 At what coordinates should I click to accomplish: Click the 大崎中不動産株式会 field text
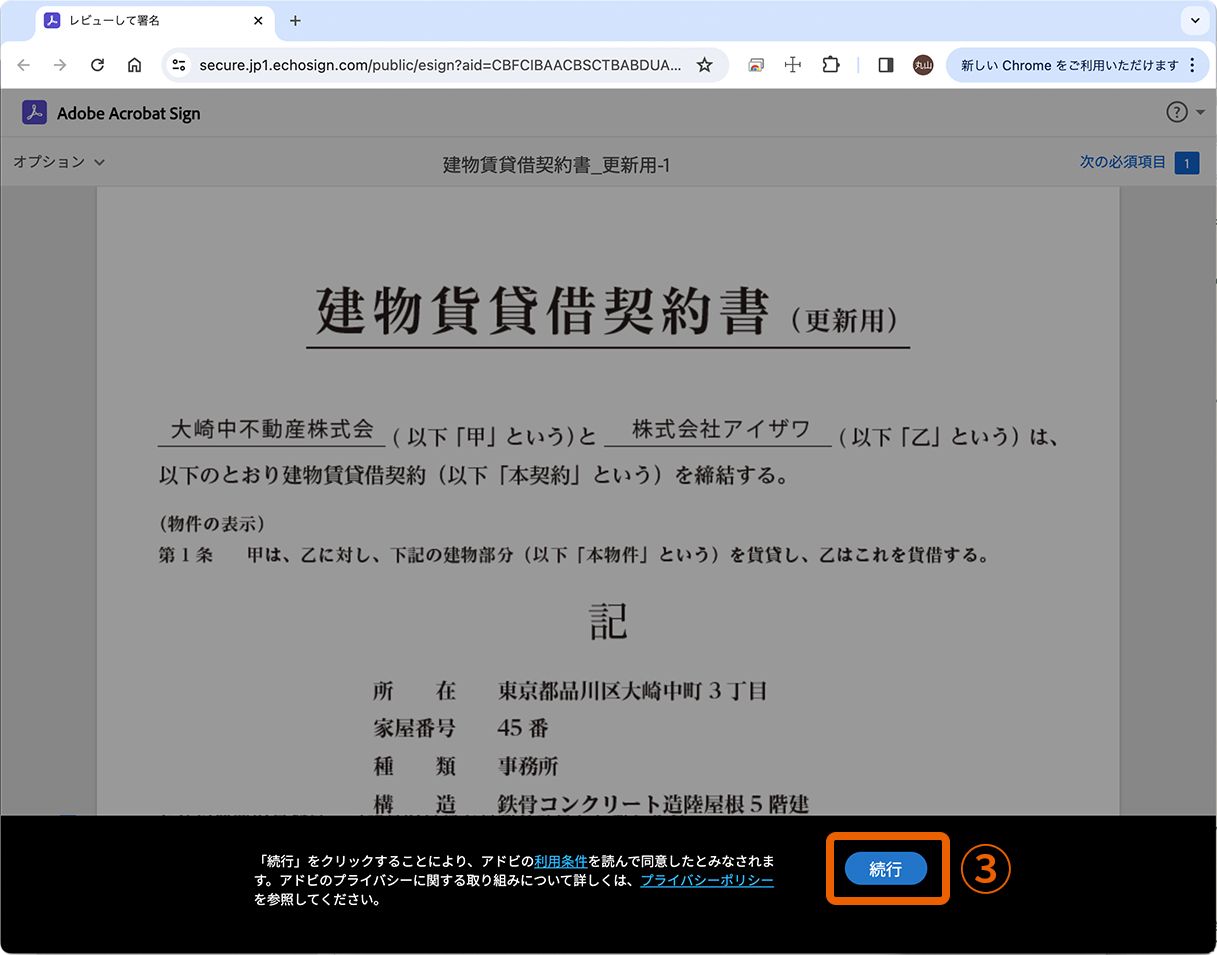coord(271,430)
